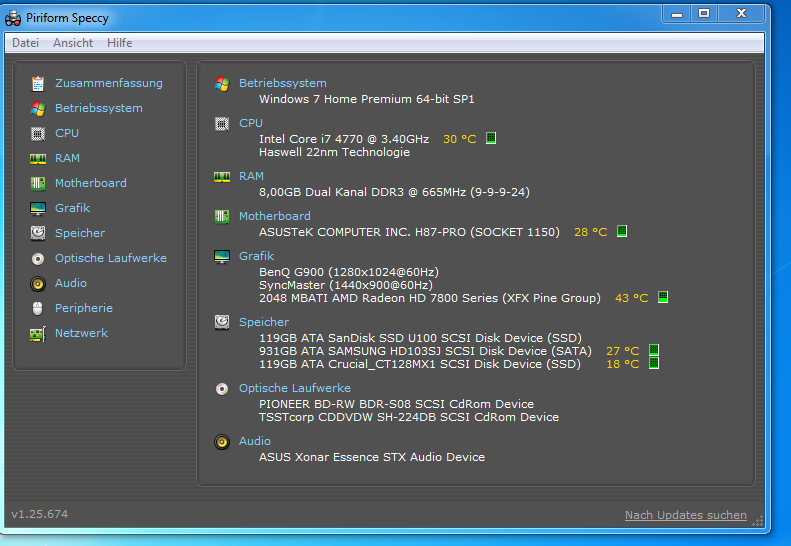Click the Grafik heading link in summary
The height and width of the screenshot is (546, 791).
click(x=256, y=256)
